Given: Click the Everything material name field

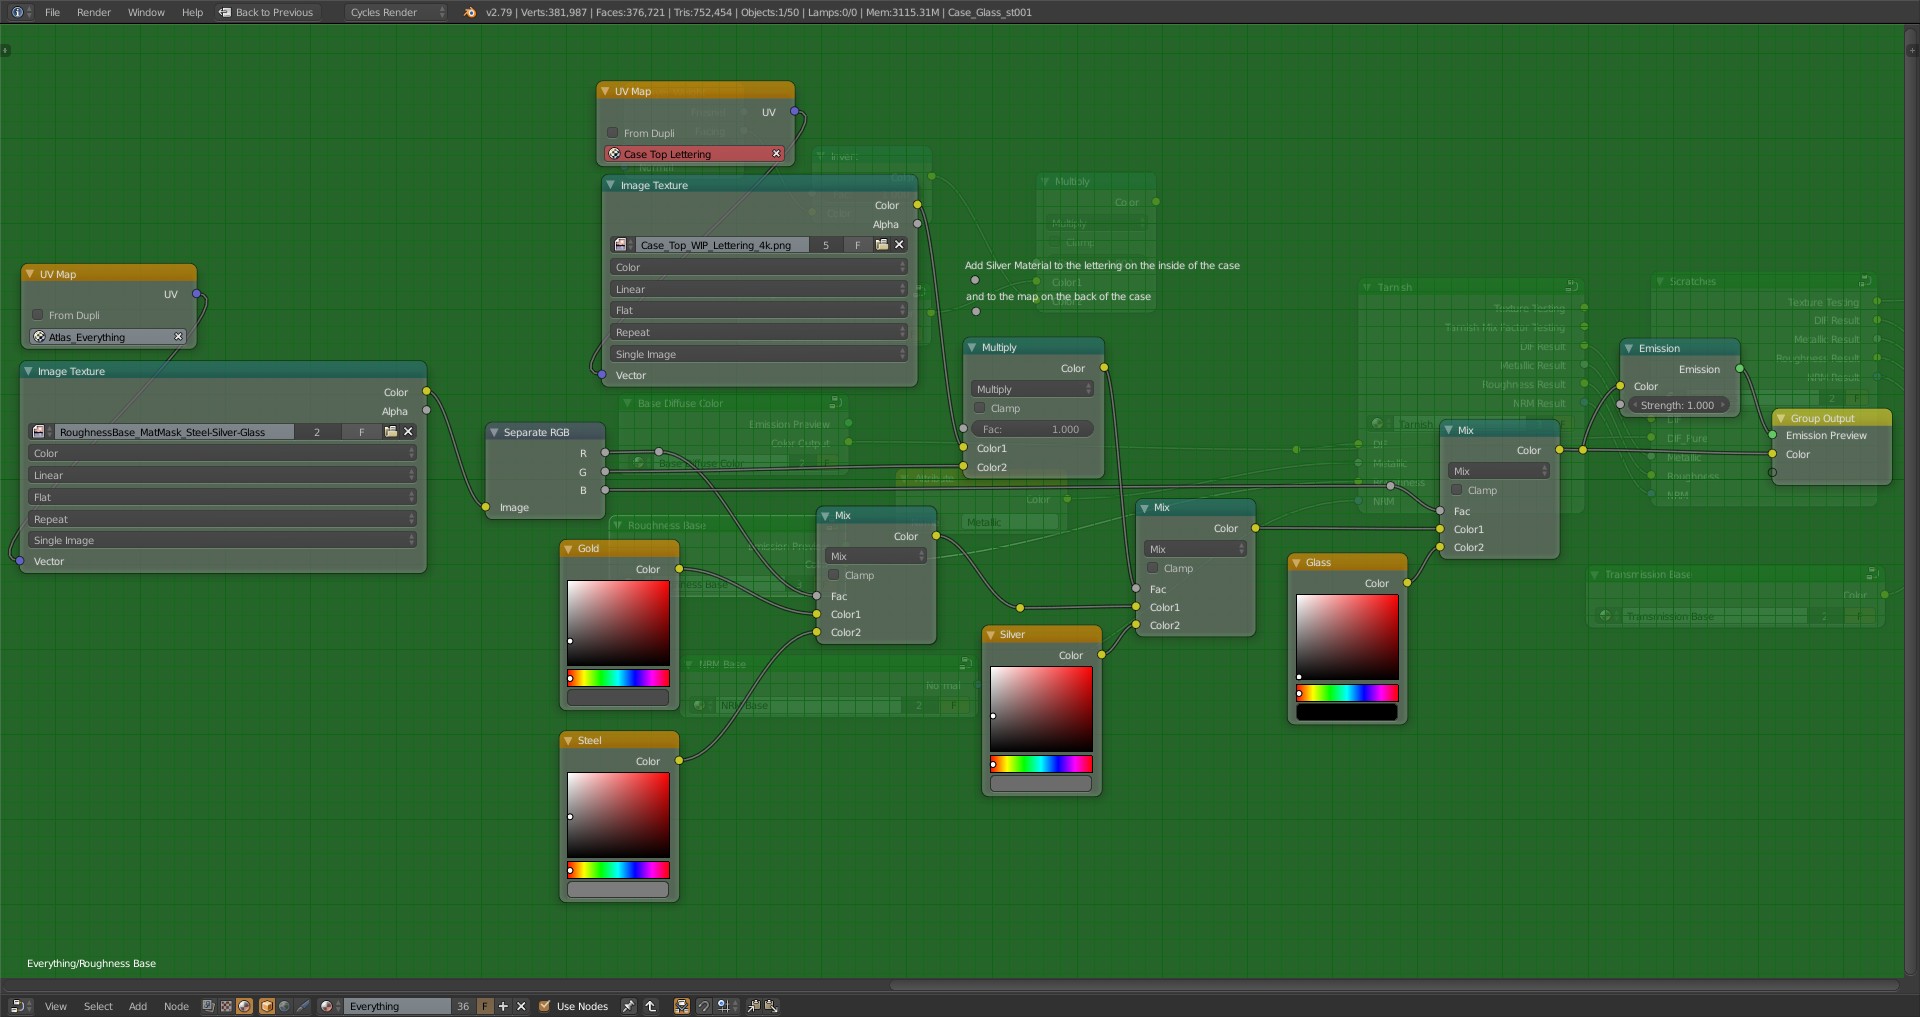Looking at the screenshot, I should coord(397,1006).
